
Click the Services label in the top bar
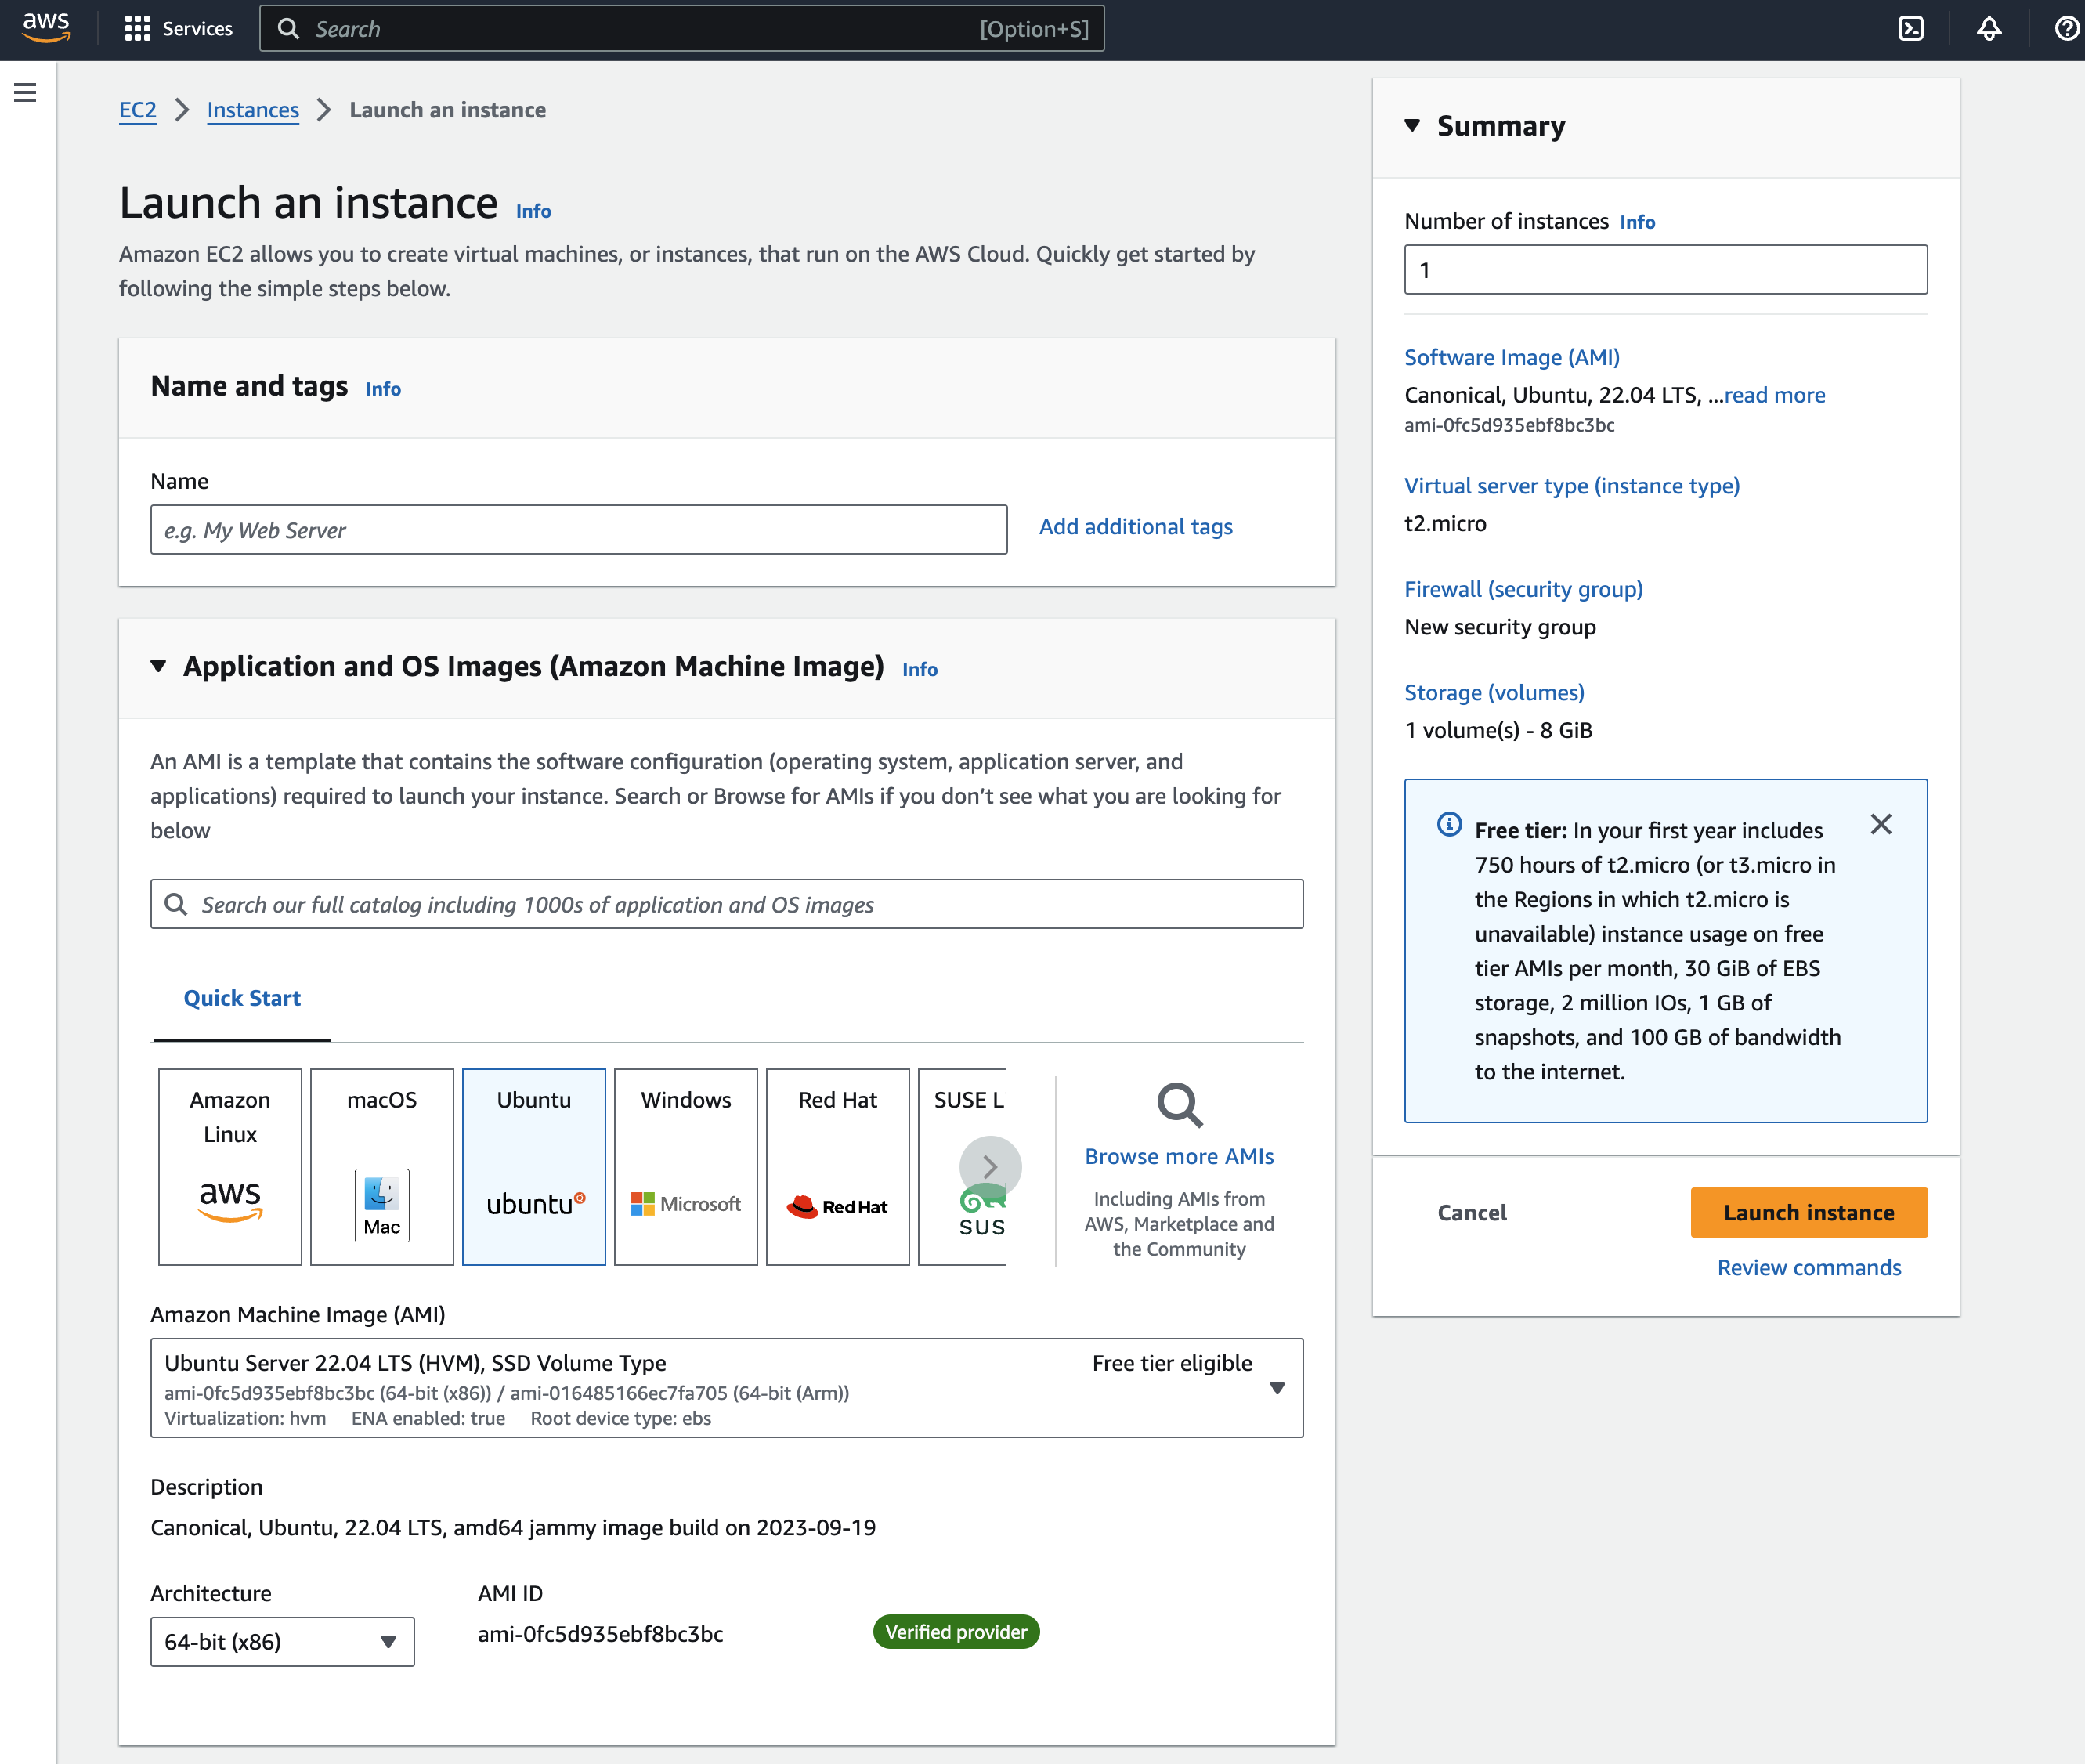pos(197,29)
